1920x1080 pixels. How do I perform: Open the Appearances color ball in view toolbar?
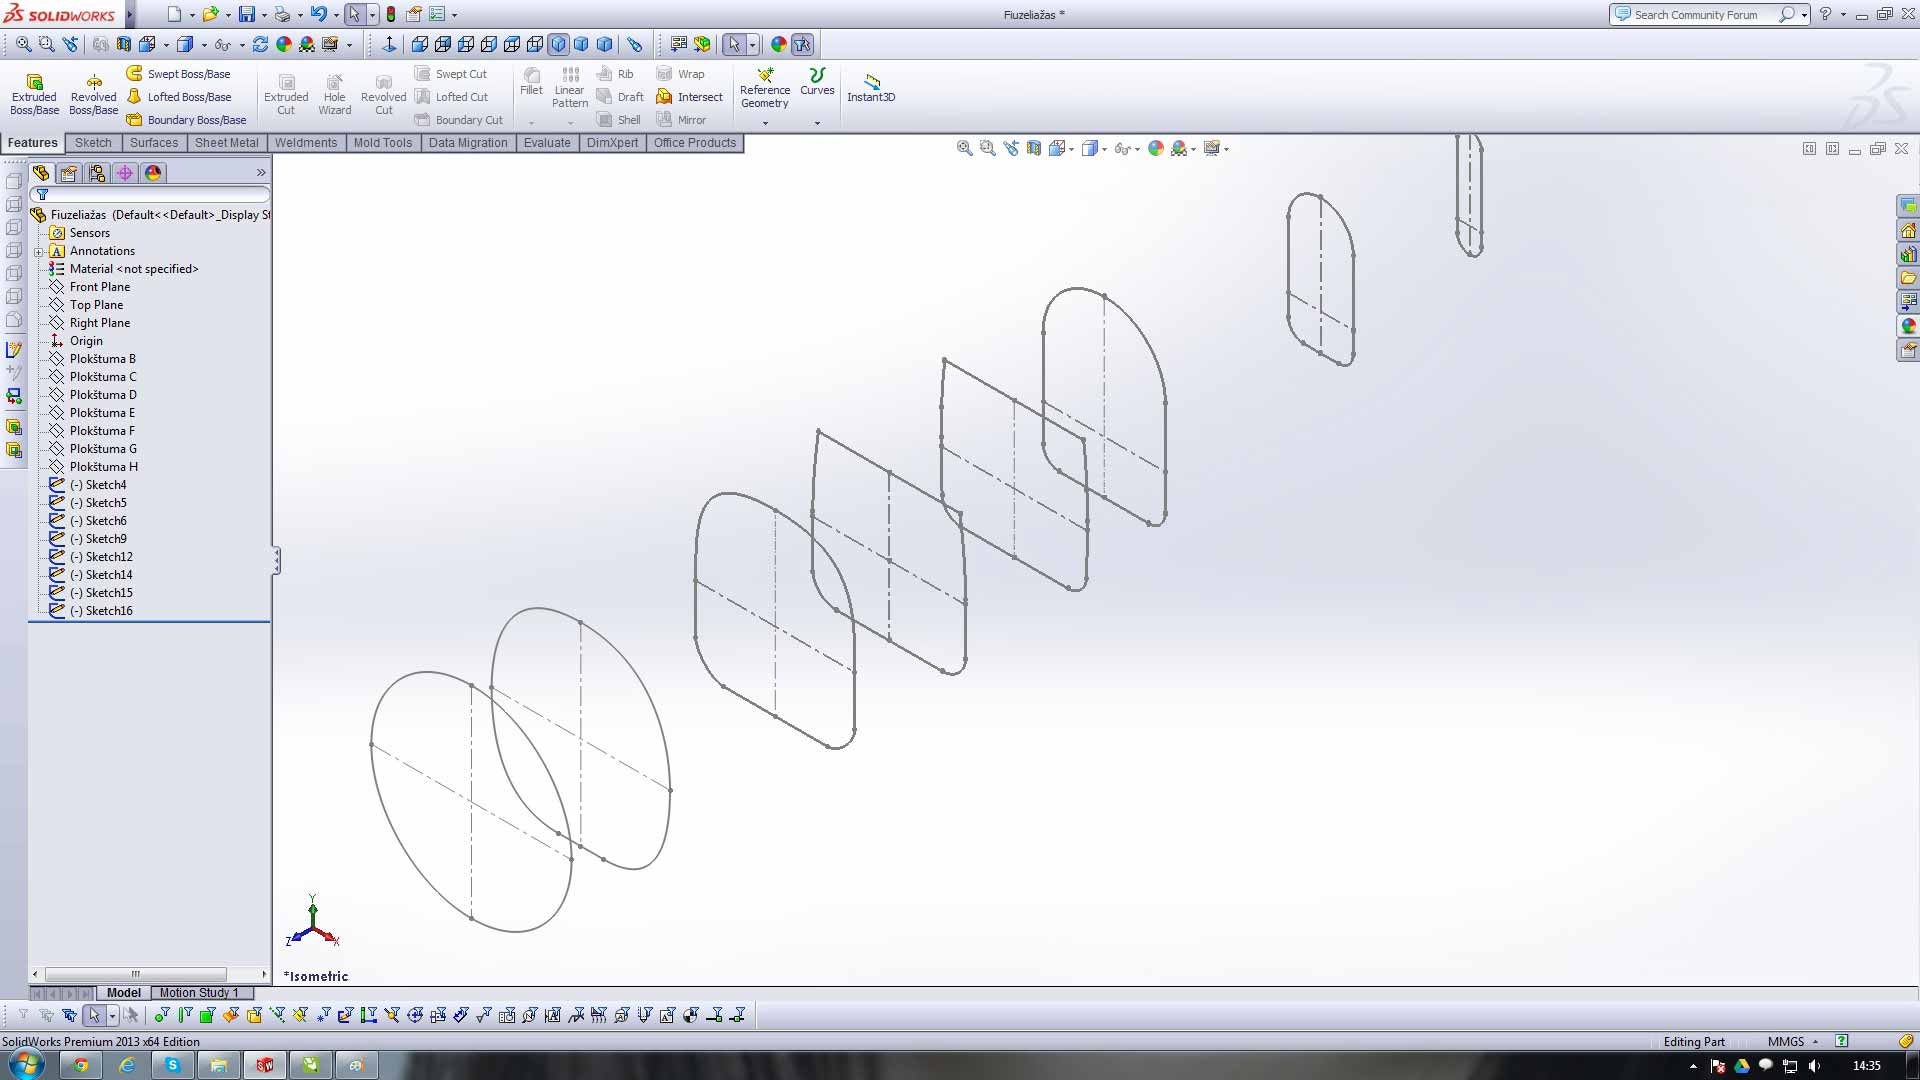point(1156,148)
